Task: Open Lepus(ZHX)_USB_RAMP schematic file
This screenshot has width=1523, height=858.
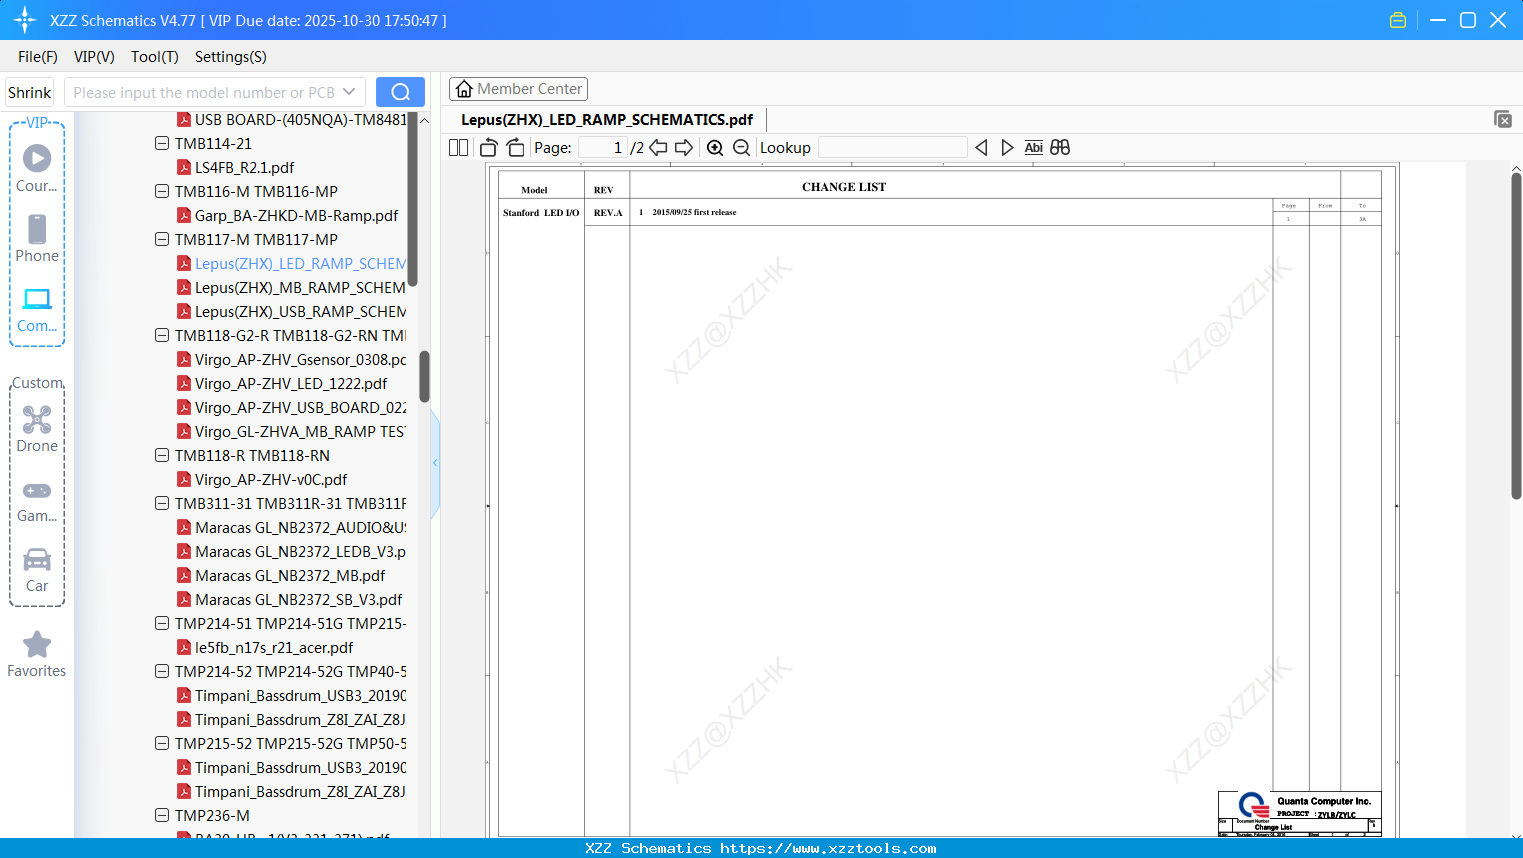Action: [300, 311]
